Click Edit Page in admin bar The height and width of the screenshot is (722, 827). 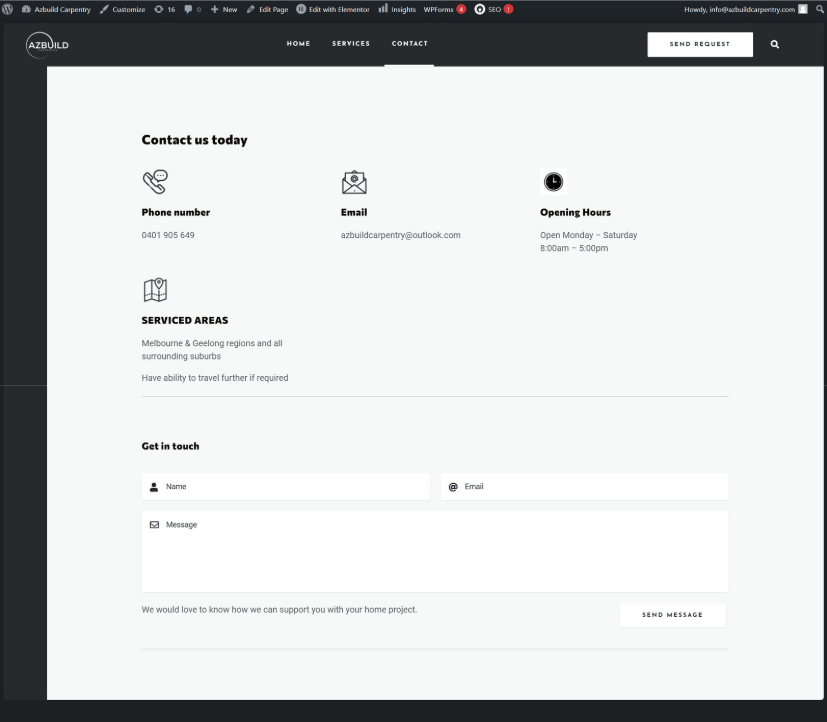(267, 9)
